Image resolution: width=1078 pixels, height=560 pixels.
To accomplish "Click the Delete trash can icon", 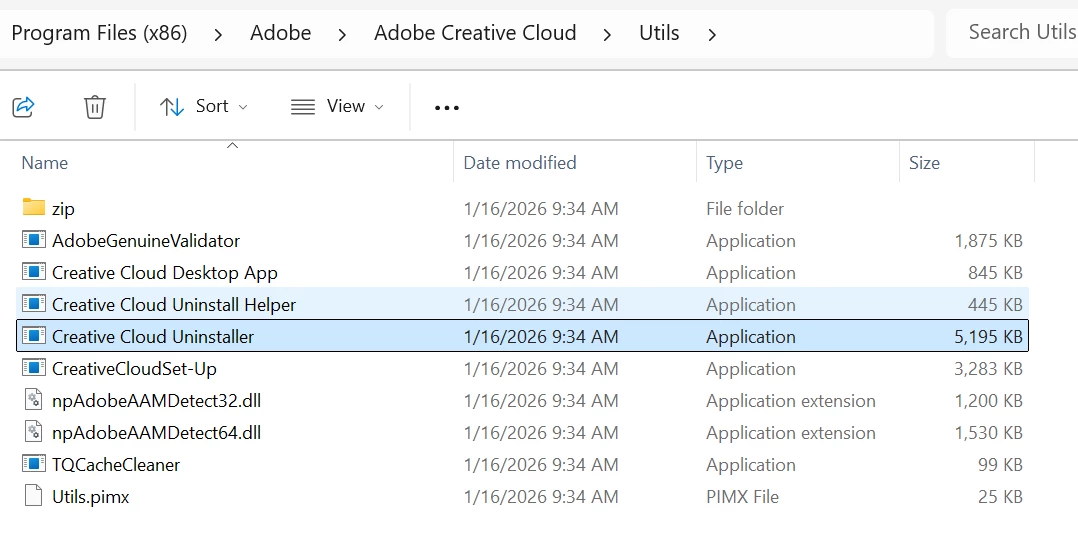I will tap(95, 106).
